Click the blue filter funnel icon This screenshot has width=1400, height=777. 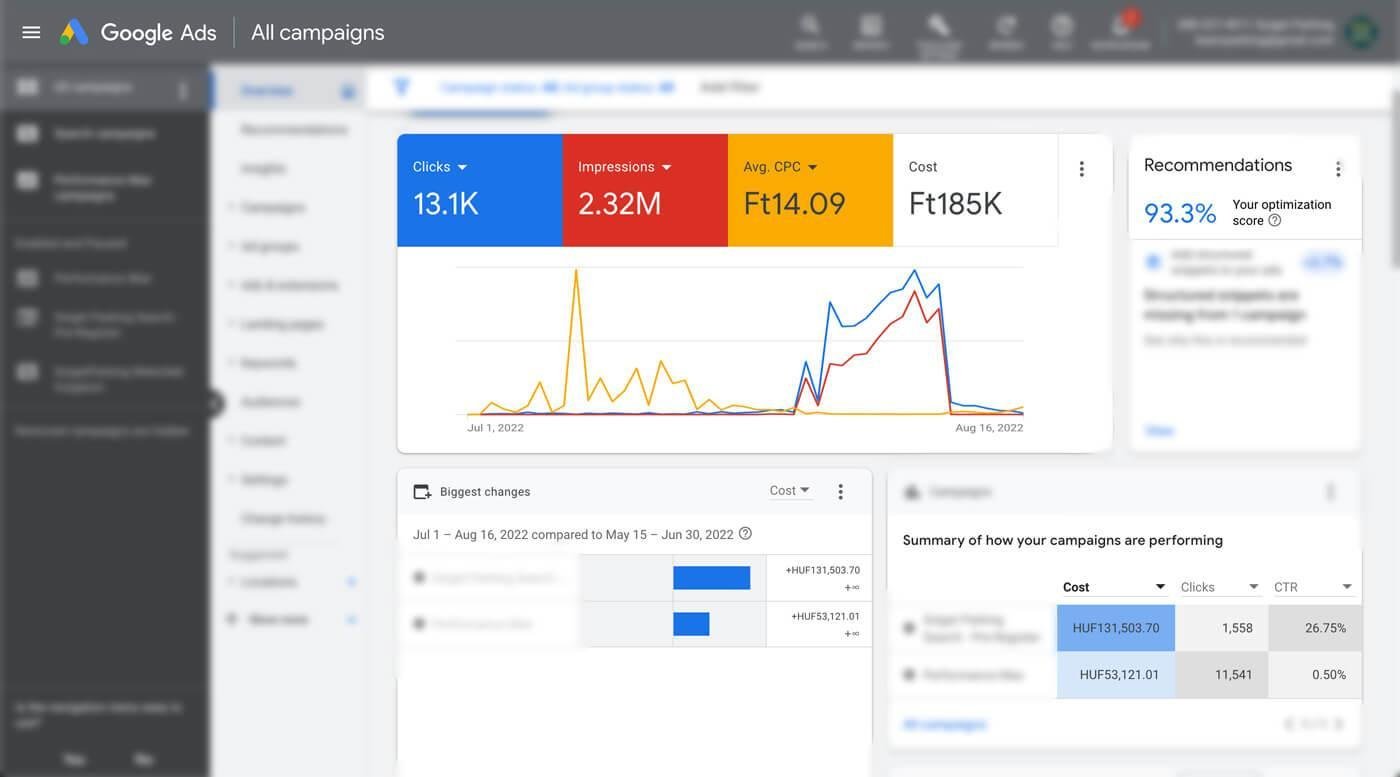coord(402,87)
